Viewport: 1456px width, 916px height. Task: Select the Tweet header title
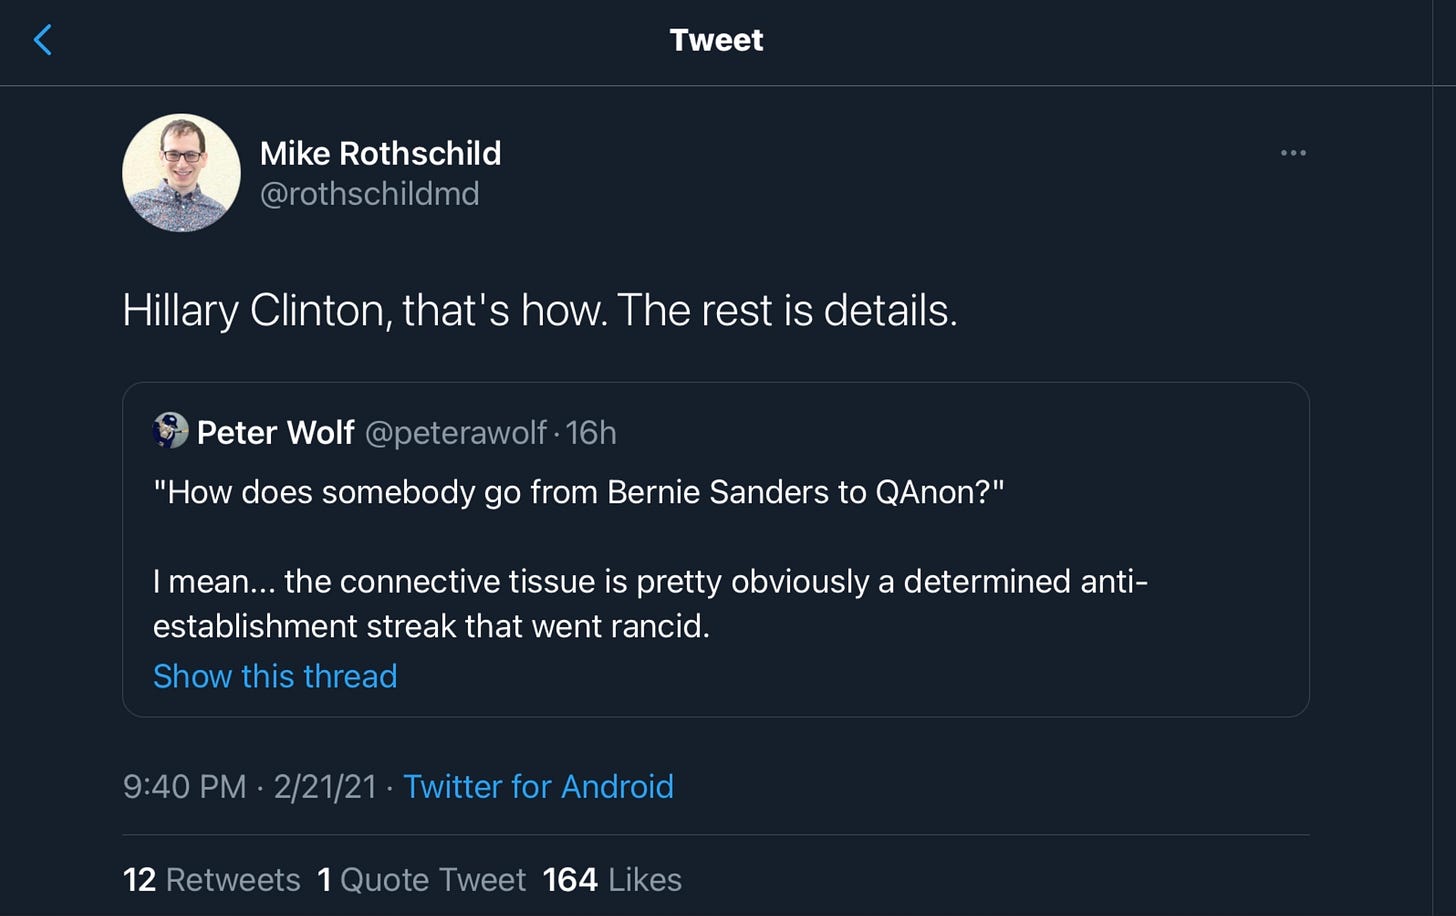coord(716,40)
